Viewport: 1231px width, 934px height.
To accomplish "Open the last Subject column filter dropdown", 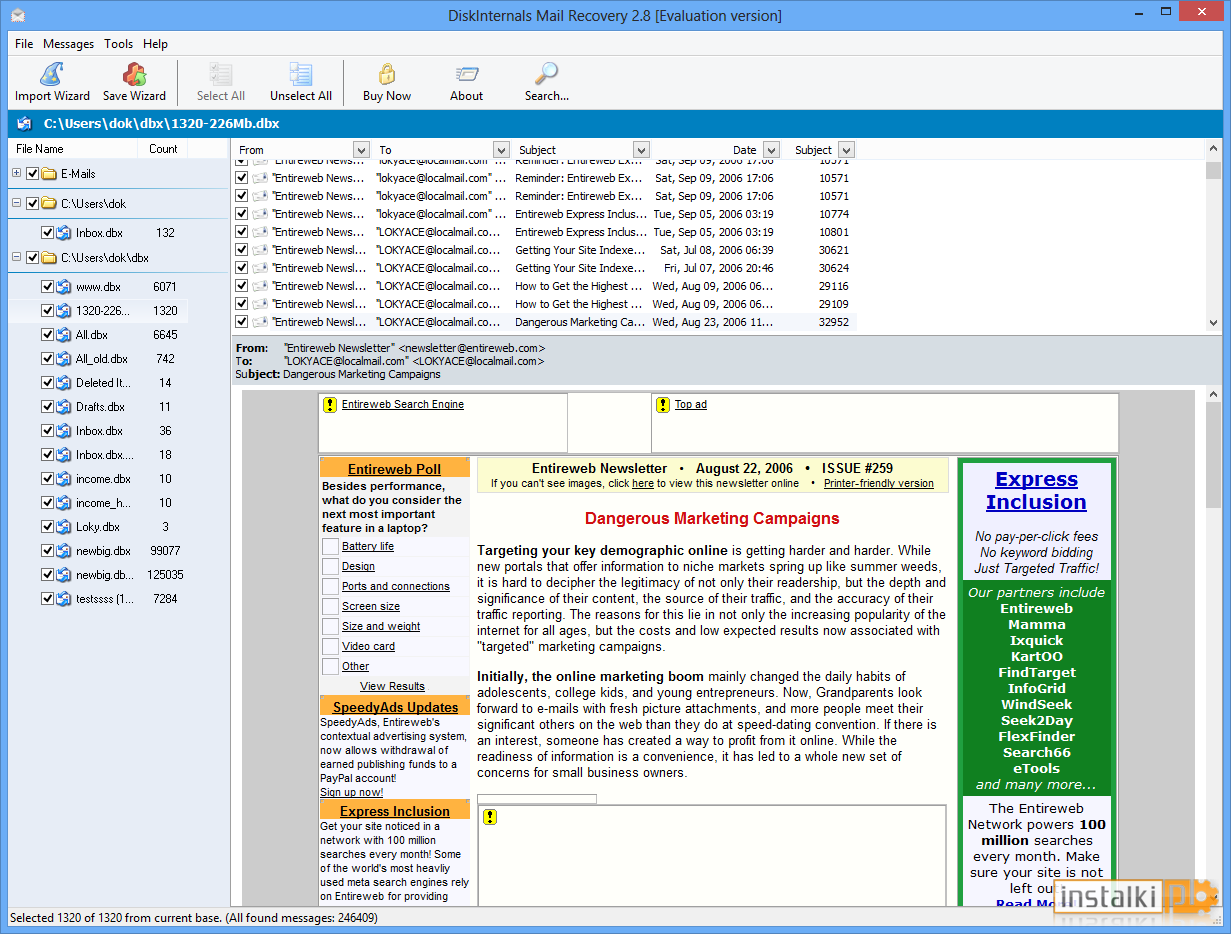I will [x=846, y=150].
